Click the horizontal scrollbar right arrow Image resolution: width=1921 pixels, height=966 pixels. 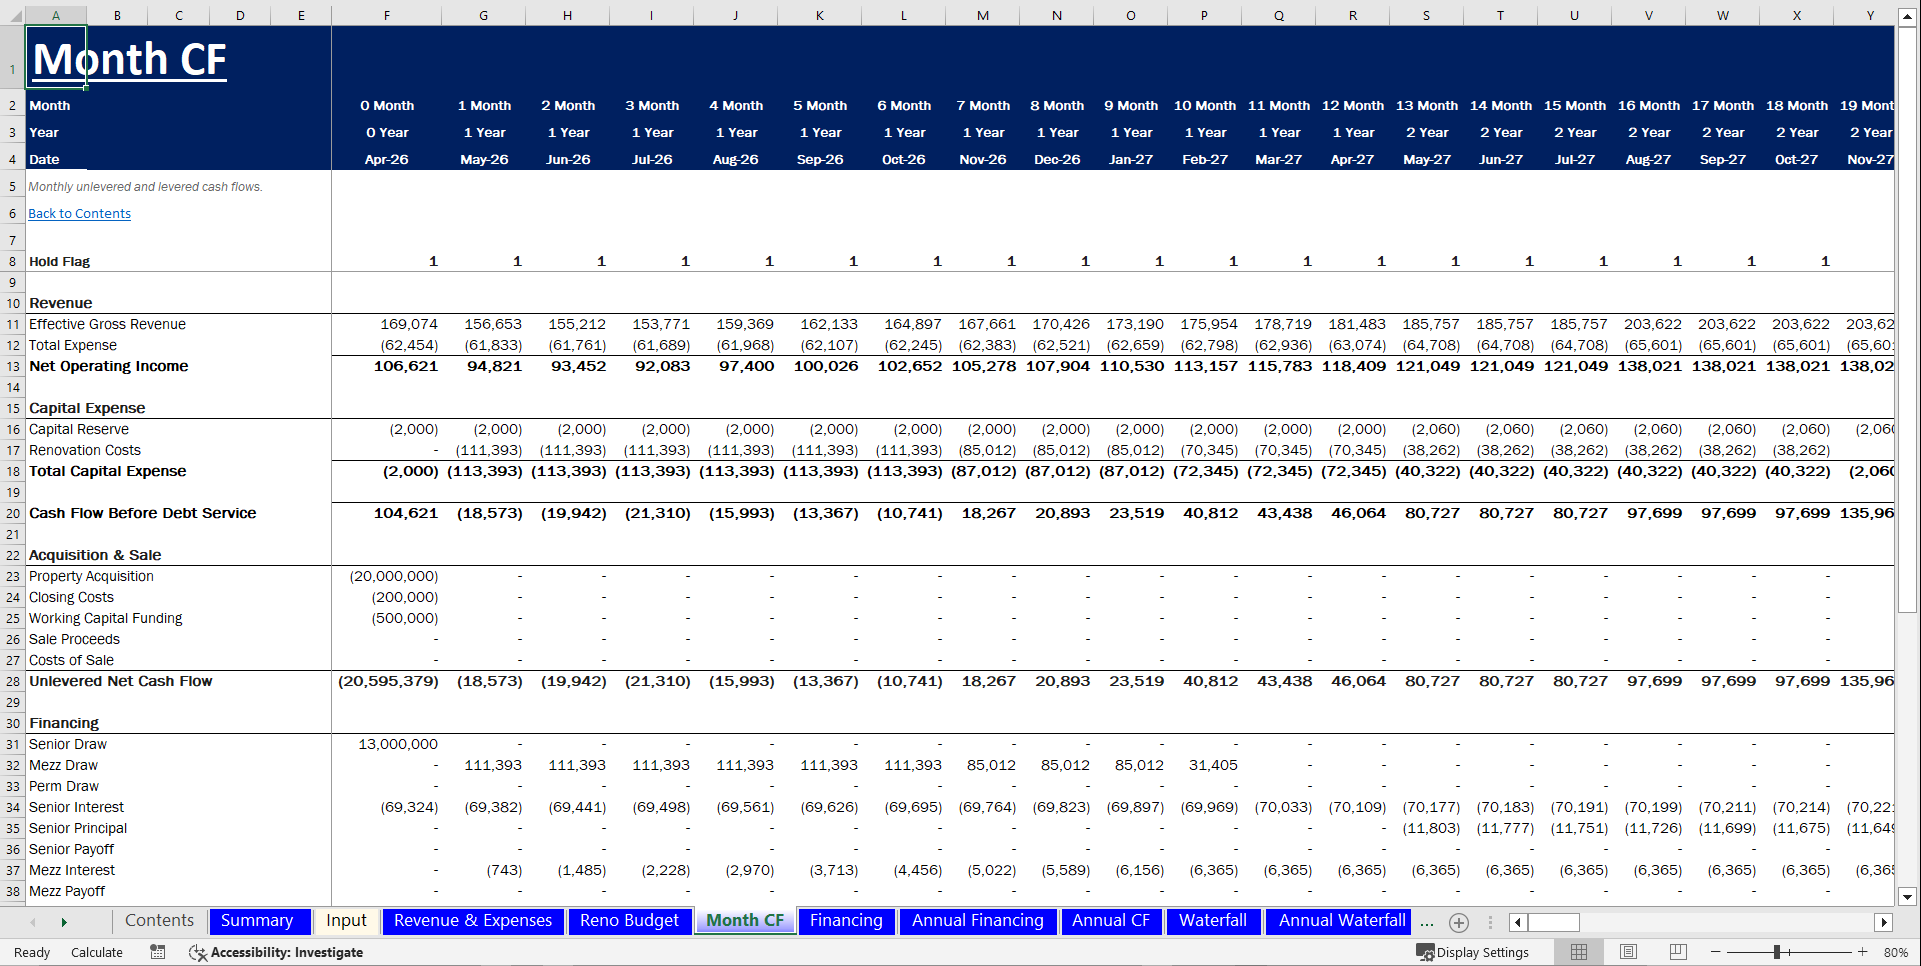(x=1881, y=922)
